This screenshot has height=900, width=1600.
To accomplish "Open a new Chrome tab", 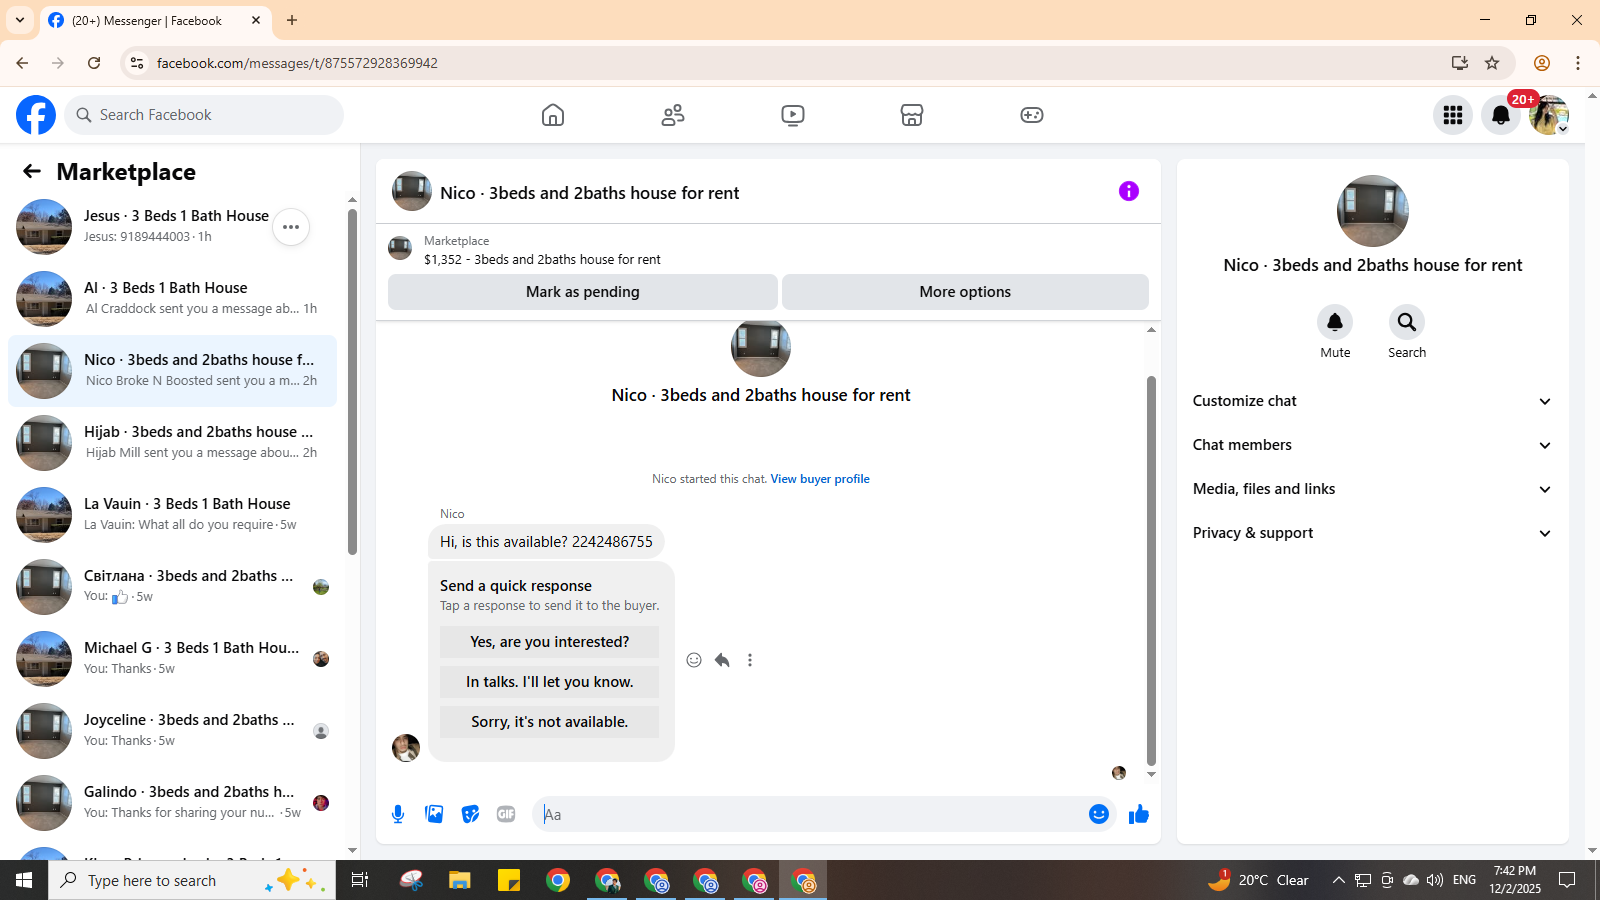I will click(292, 20).
